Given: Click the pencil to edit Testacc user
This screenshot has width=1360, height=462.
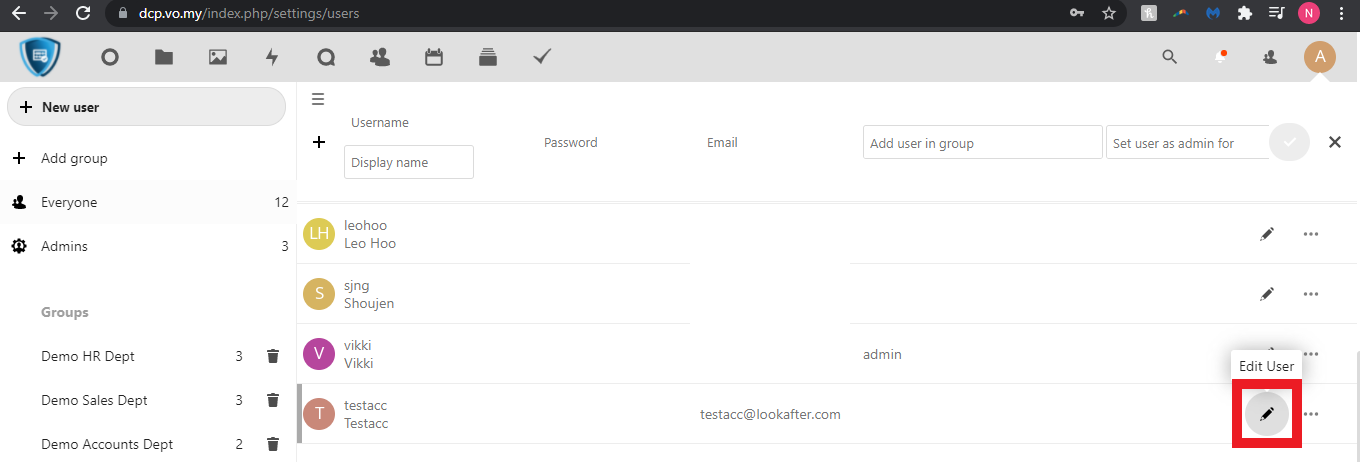Looking at the screenshot, I should coord(1266,414).
